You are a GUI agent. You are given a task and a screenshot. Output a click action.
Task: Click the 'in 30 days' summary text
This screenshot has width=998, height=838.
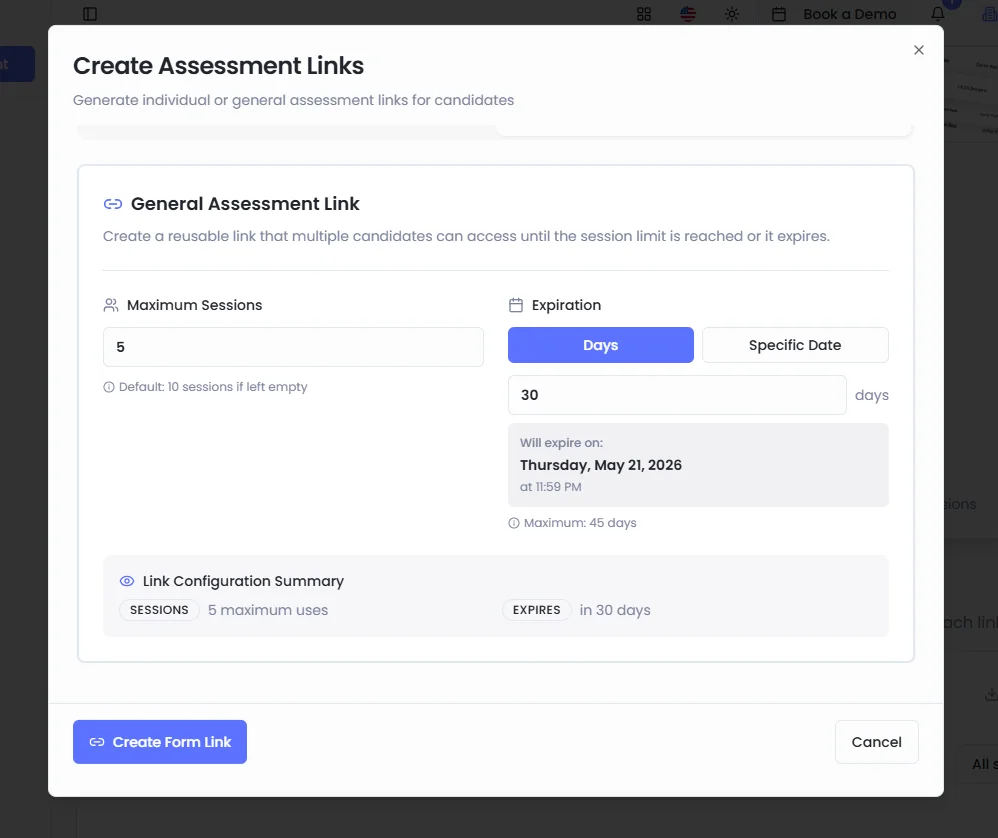click(615, 610)
